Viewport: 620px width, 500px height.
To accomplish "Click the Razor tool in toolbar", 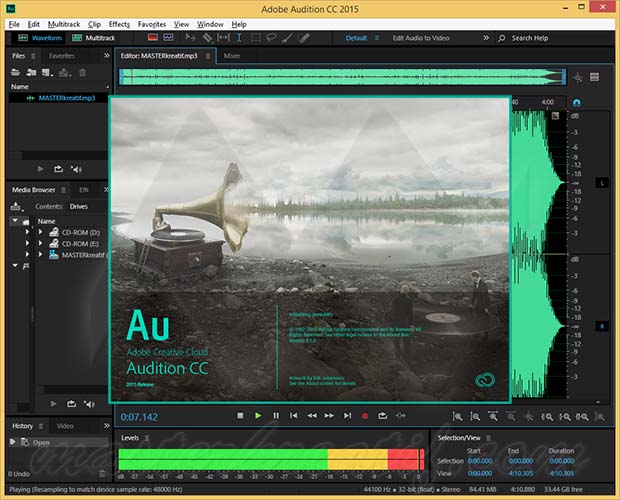I will pos(208,38).
